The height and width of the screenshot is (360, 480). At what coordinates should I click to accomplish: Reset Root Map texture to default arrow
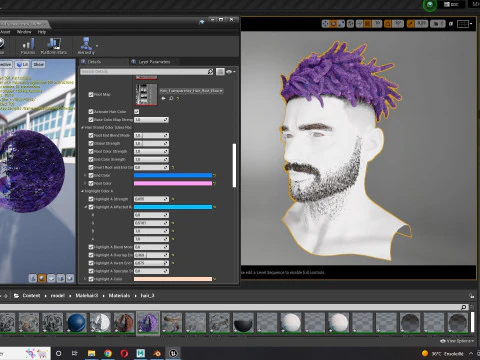pyautogui.click(x=178, y=99)
